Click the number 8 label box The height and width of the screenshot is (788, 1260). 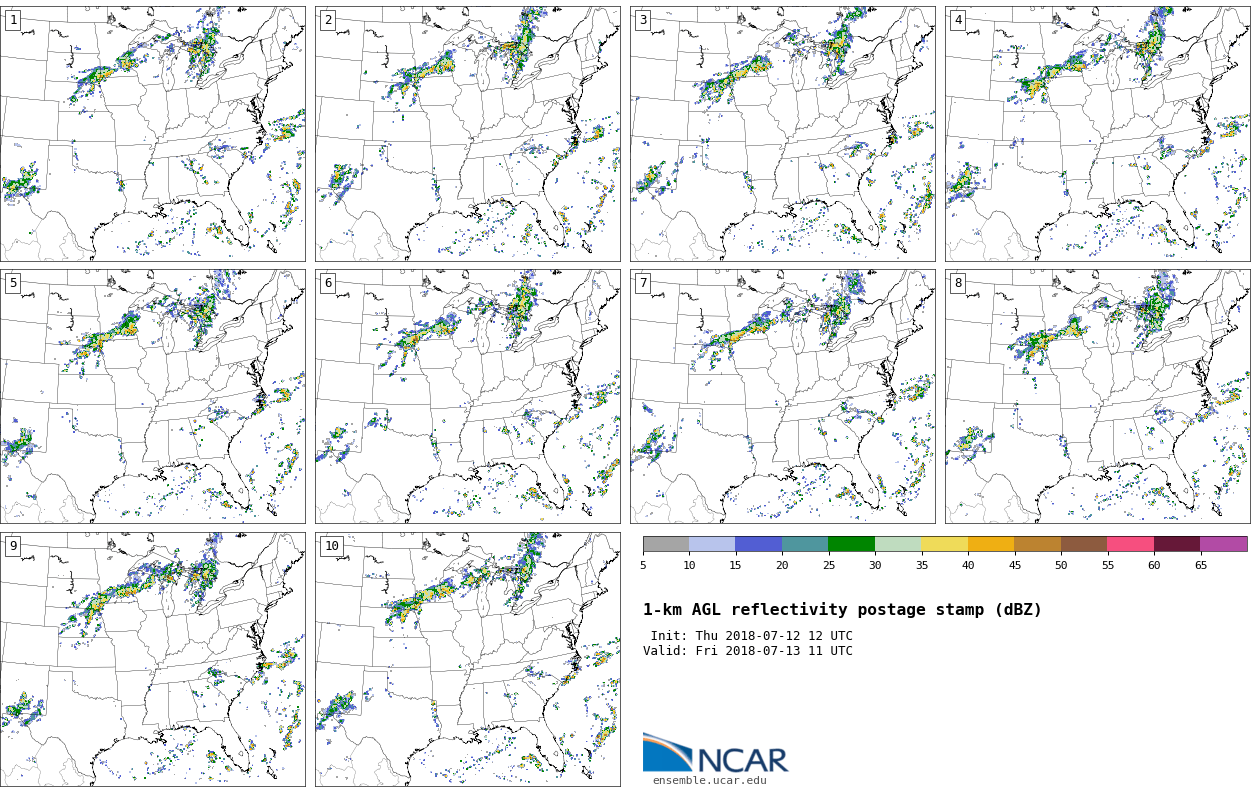pyautogui.click(x=957, y=283)
